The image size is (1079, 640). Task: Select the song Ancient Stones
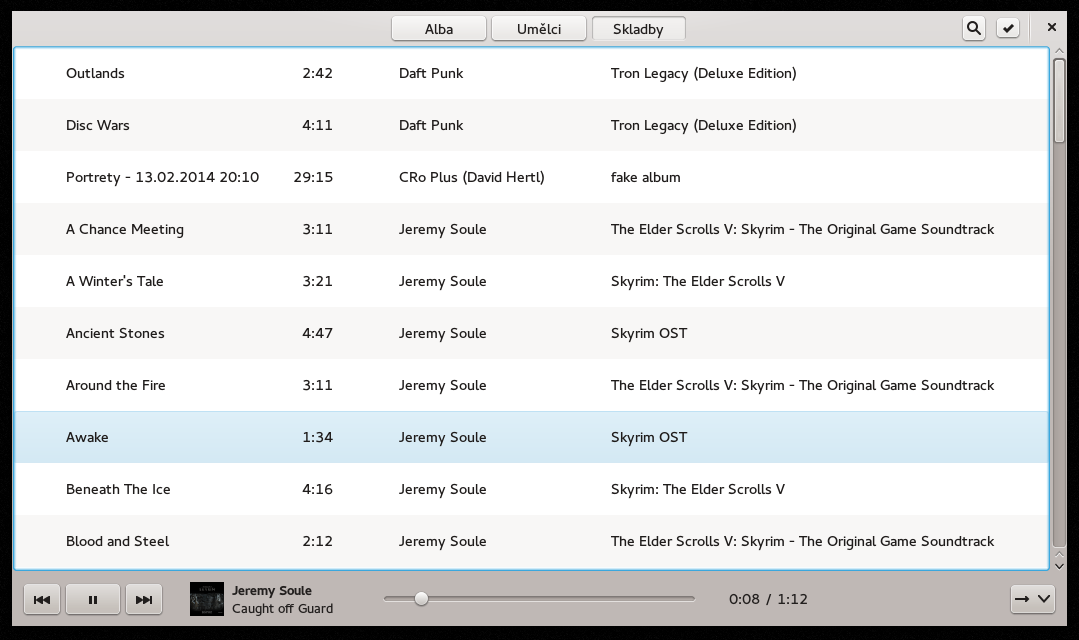(532, 333)
